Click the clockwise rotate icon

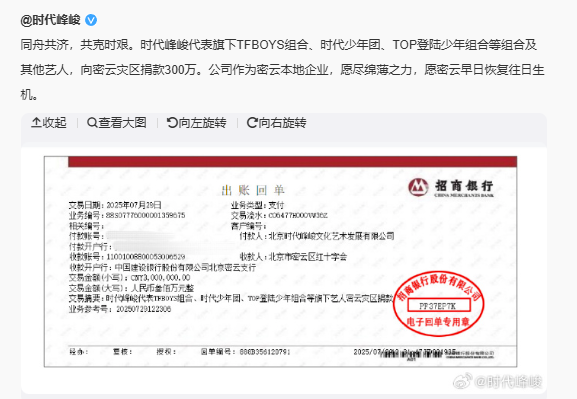252,122
